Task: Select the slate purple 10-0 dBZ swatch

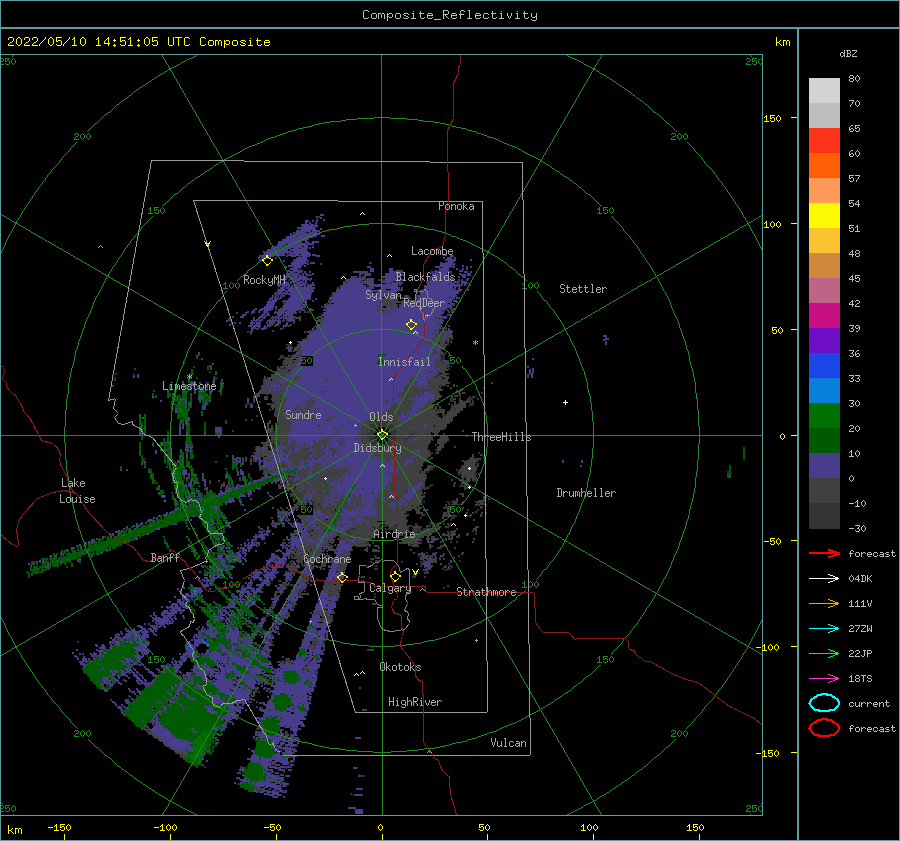Action: tap(824, 466)
